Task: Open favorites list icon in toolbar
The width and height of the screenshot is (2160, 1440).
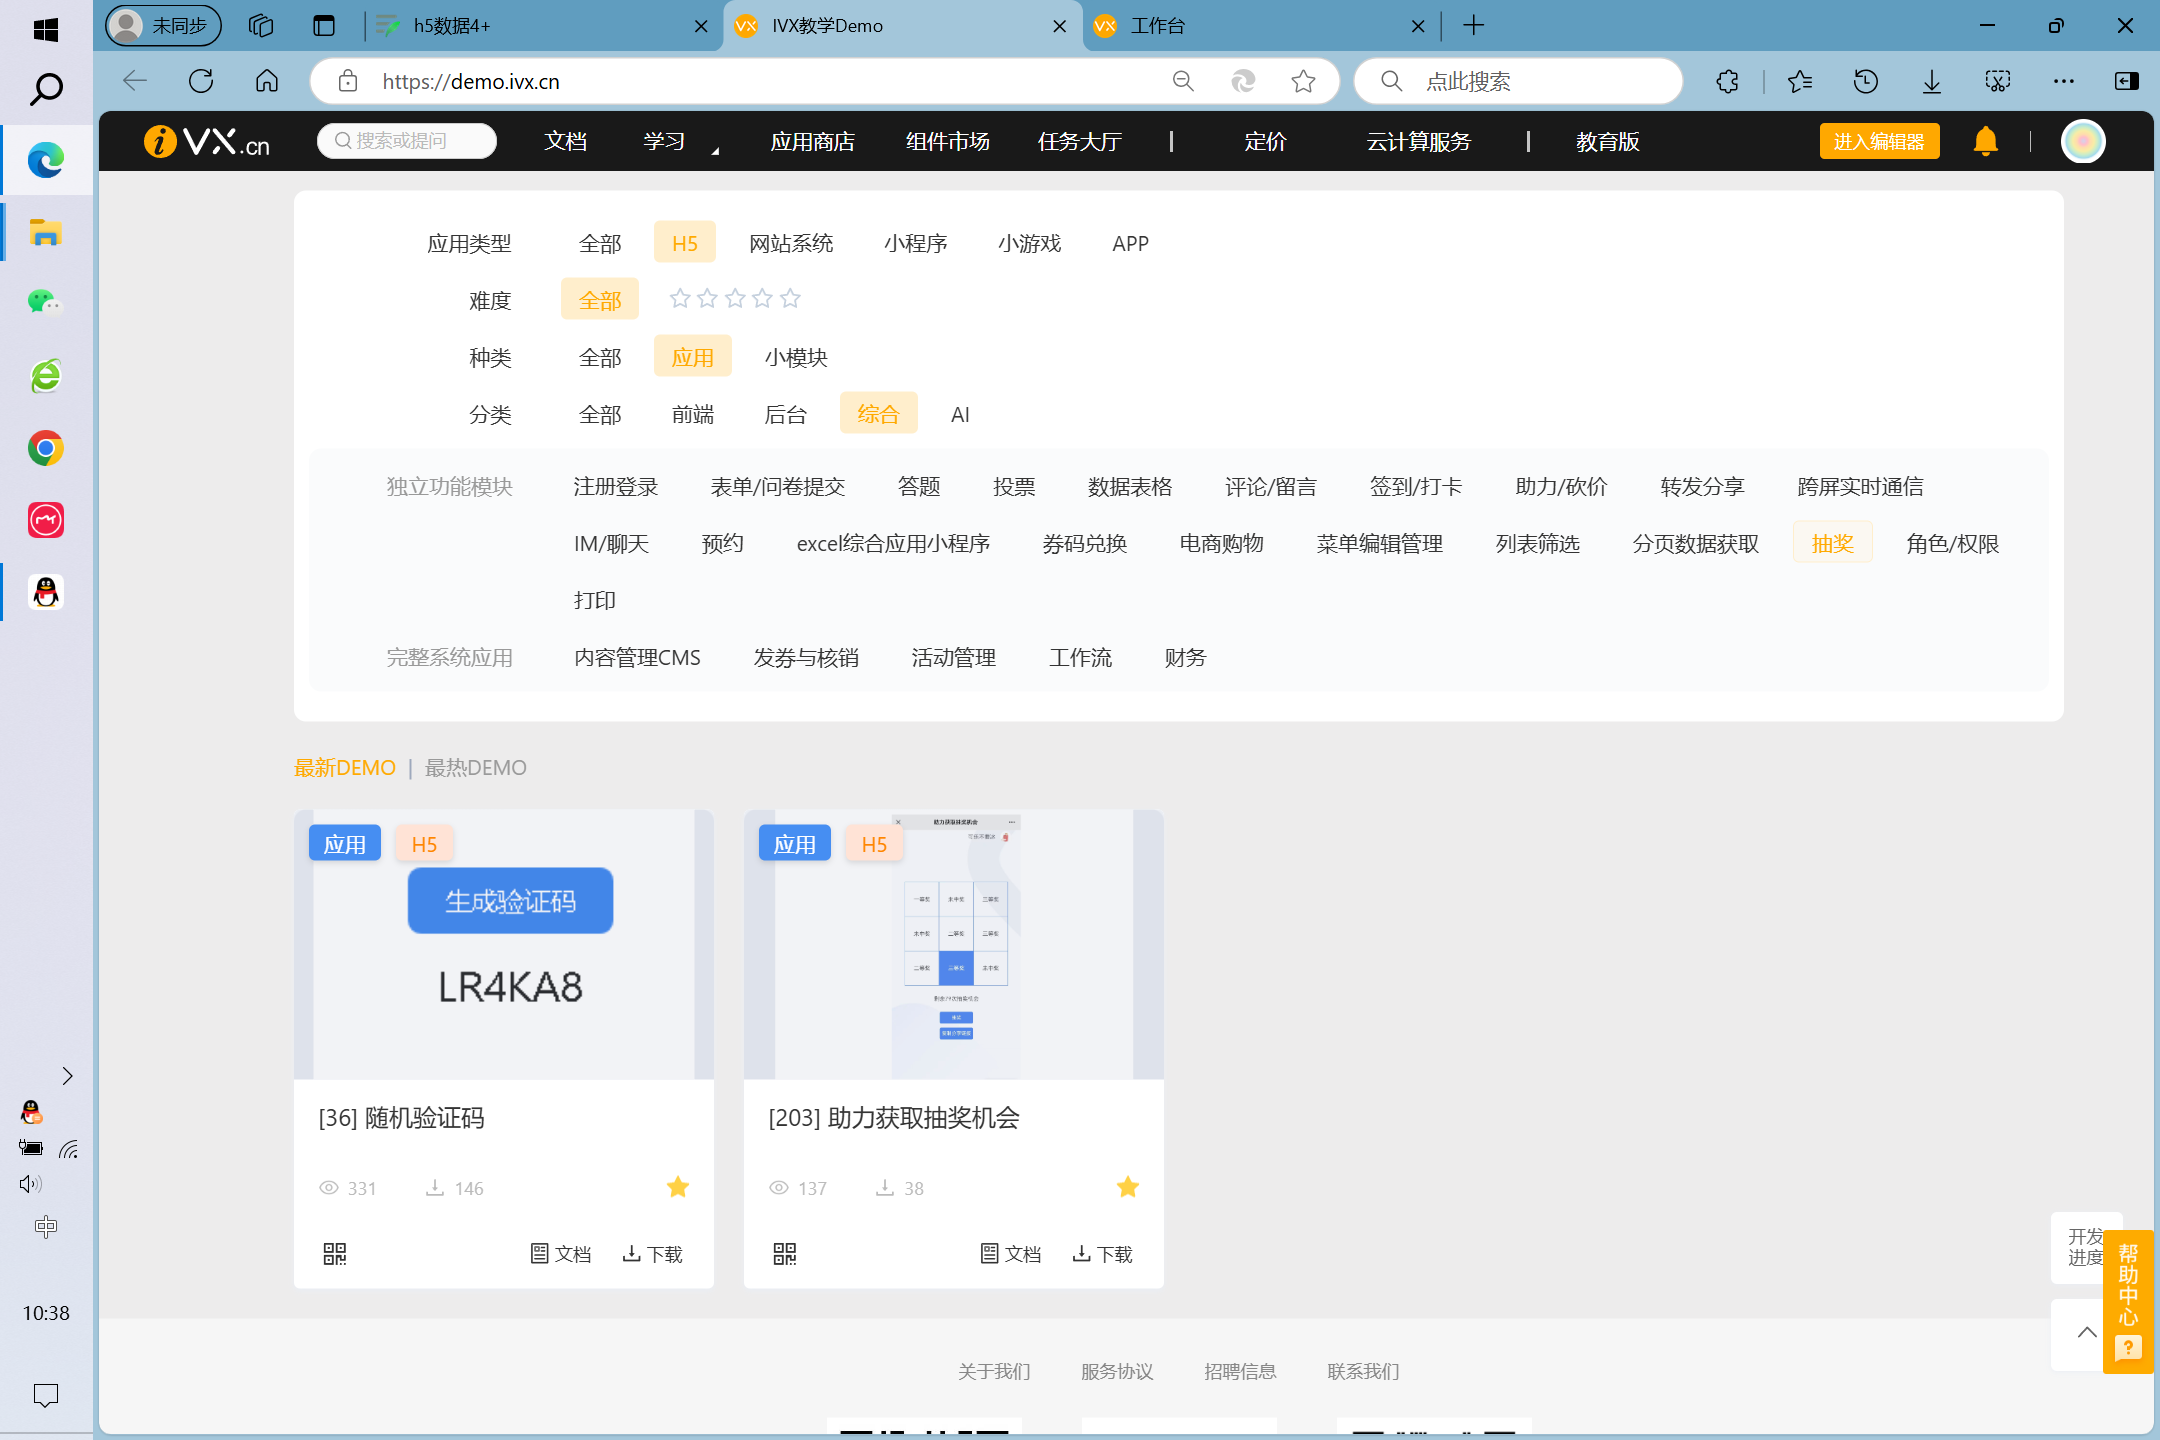Action: (x=1800, y=81)
